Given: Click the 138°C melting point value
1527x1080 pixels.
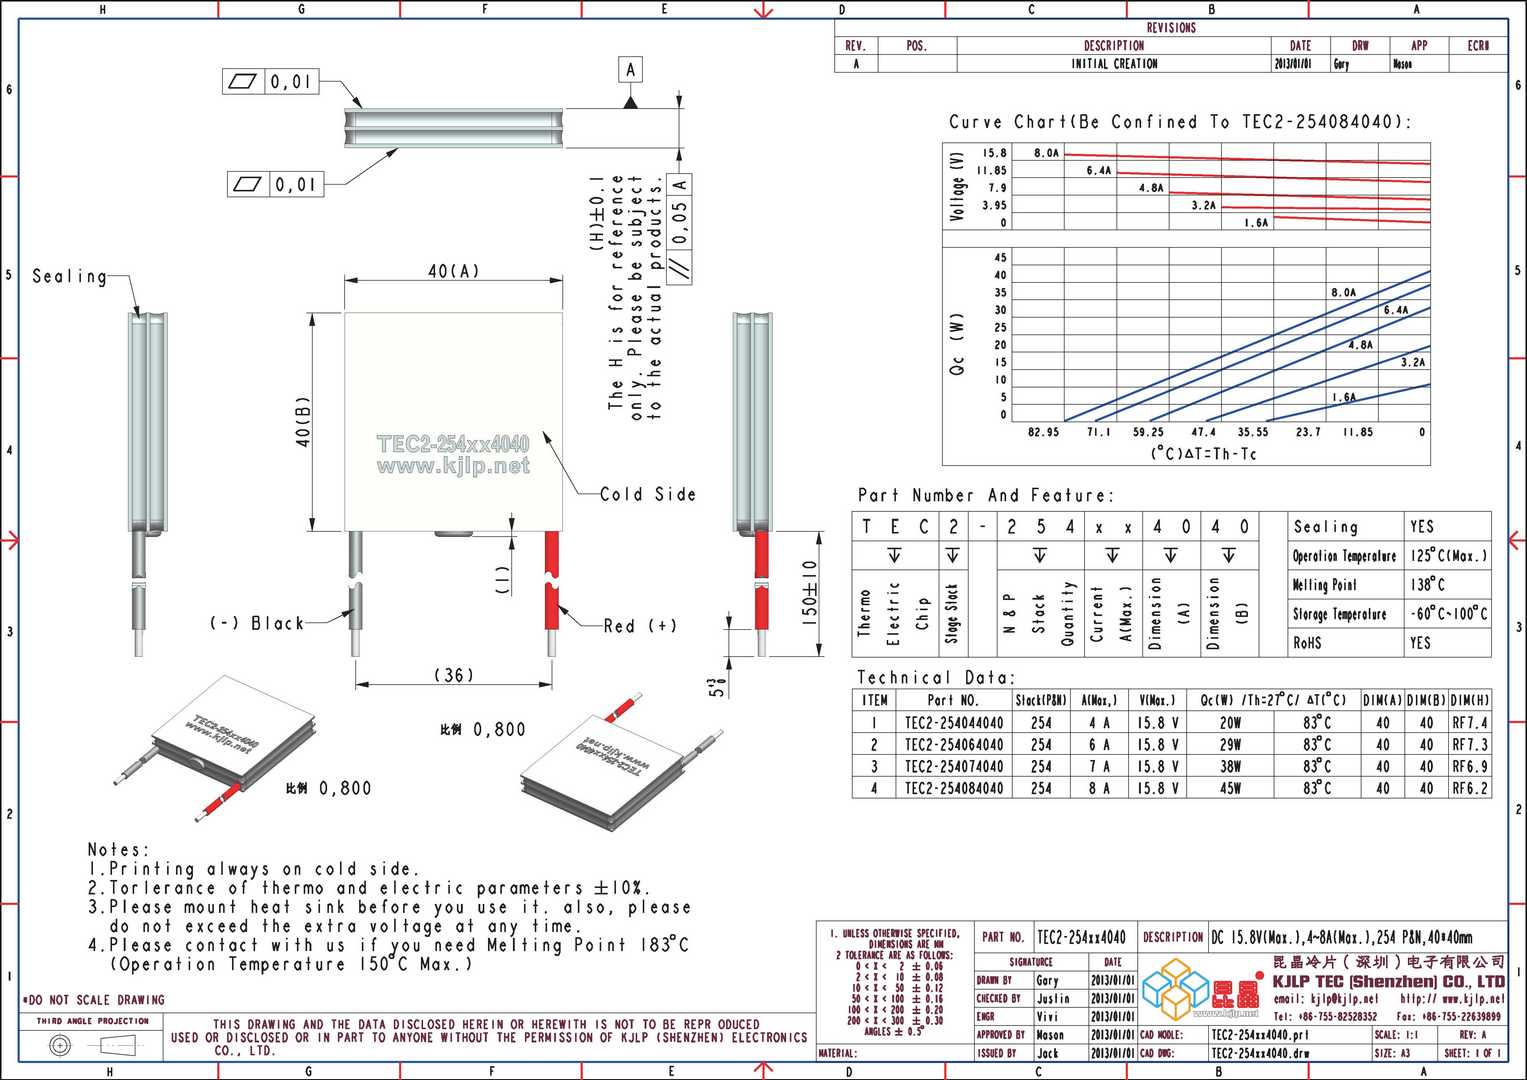Looking at the screenshot, I should [1427, 584].
